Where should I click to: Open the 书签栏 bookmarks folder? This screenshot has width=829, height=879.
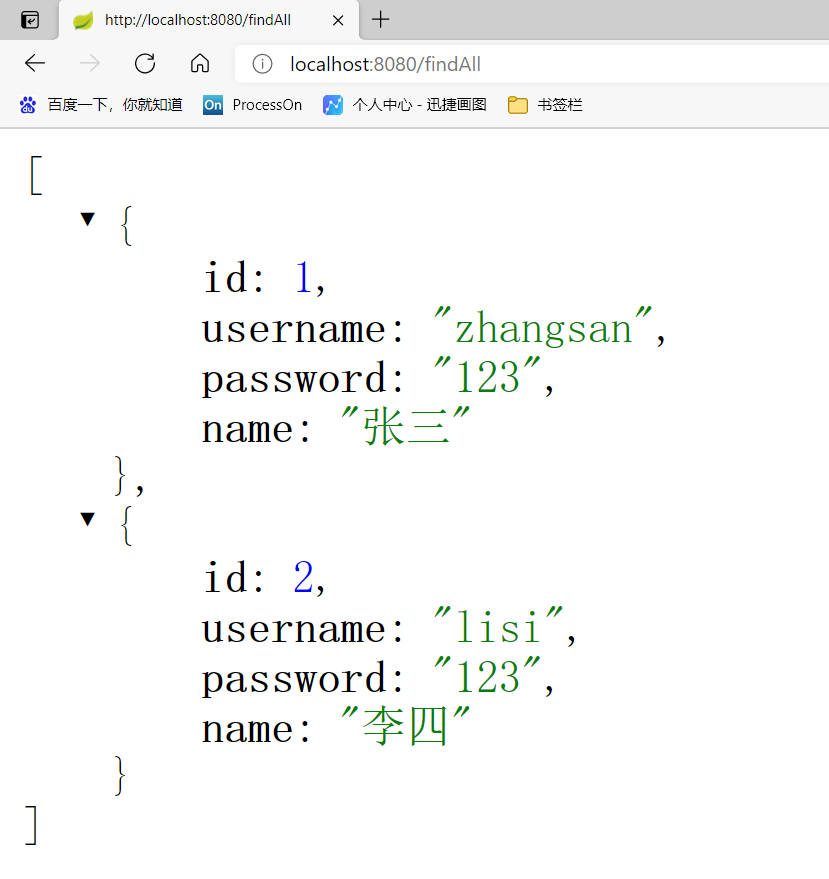click(545, 105)
